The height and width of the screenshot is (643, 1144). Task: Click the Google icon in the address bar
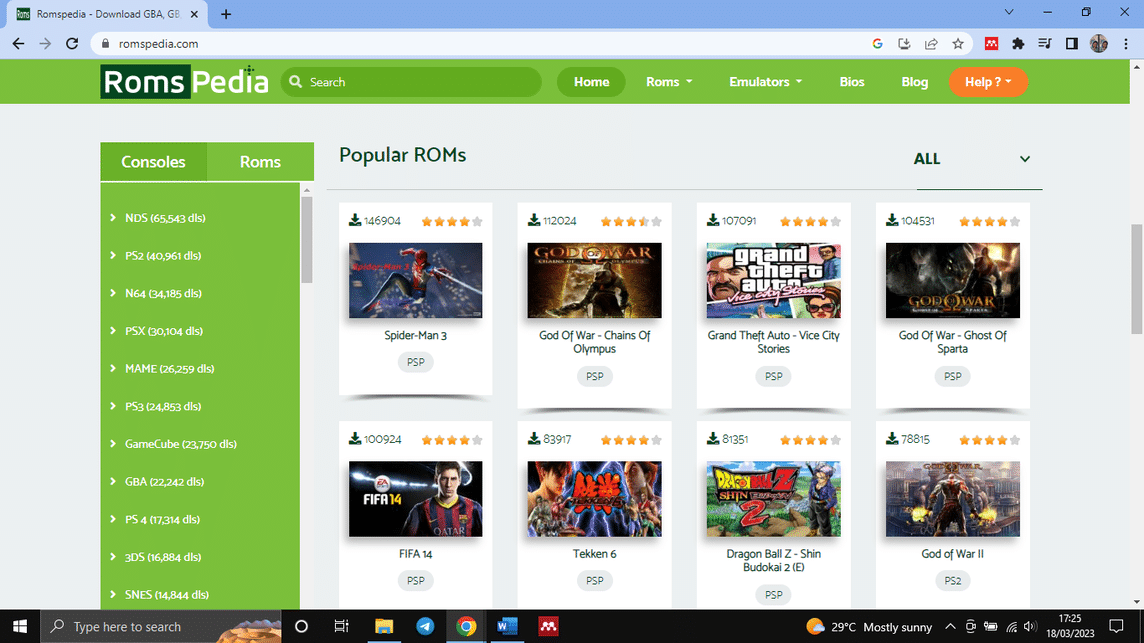[x=877, y=44]
